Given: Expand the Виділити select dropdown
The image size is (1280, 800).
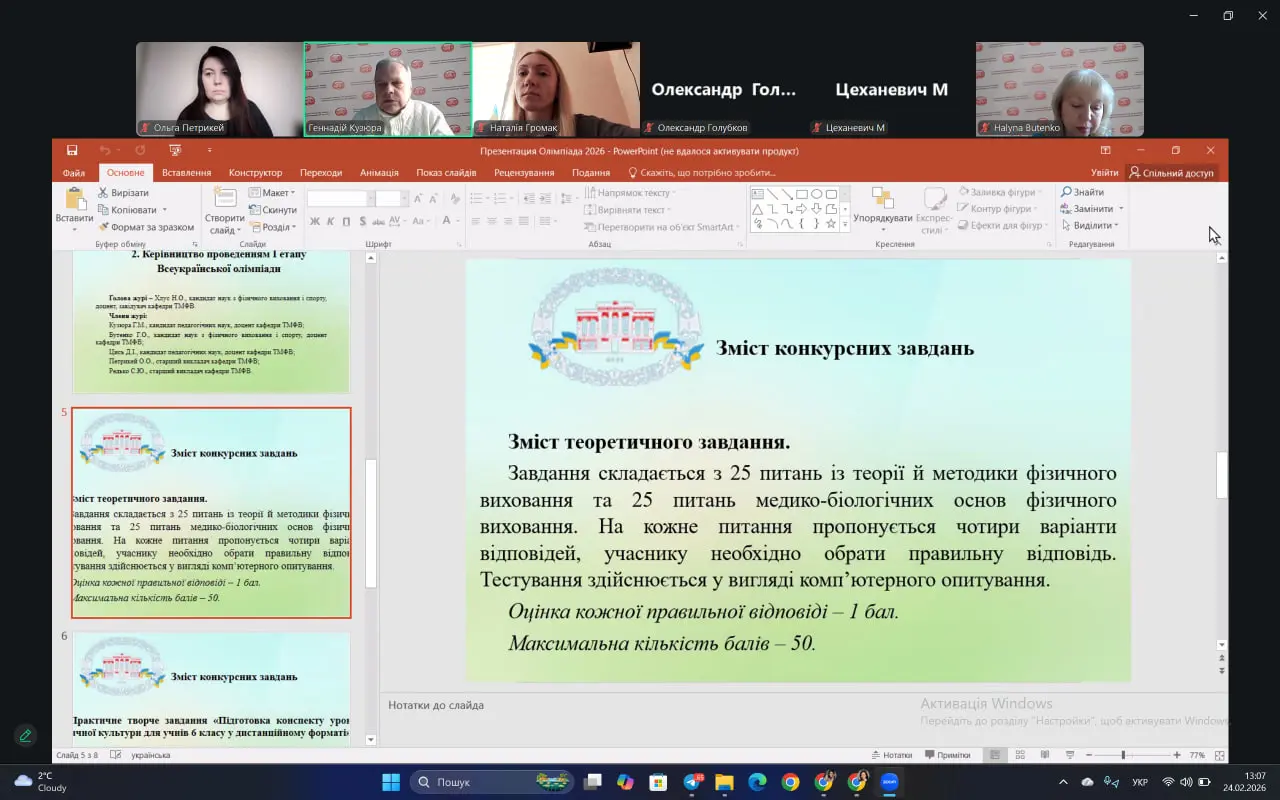Looking at the screenshot, I should pyautogui.click(x=1090, y=225).
